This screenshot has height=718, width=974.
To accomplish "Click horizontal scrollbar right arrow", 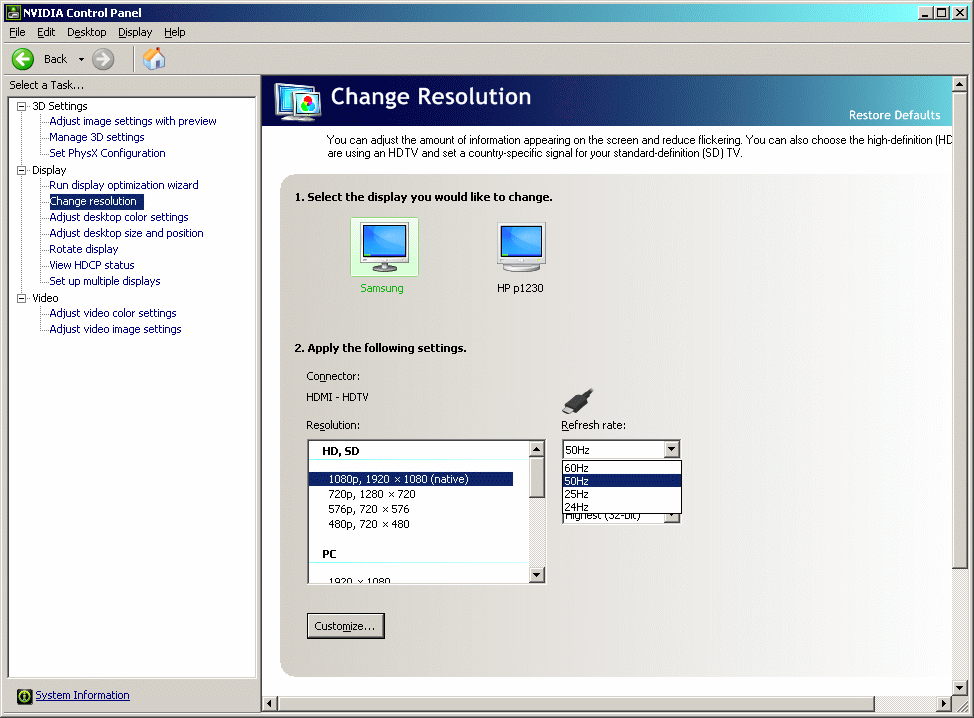I will 944,704.
